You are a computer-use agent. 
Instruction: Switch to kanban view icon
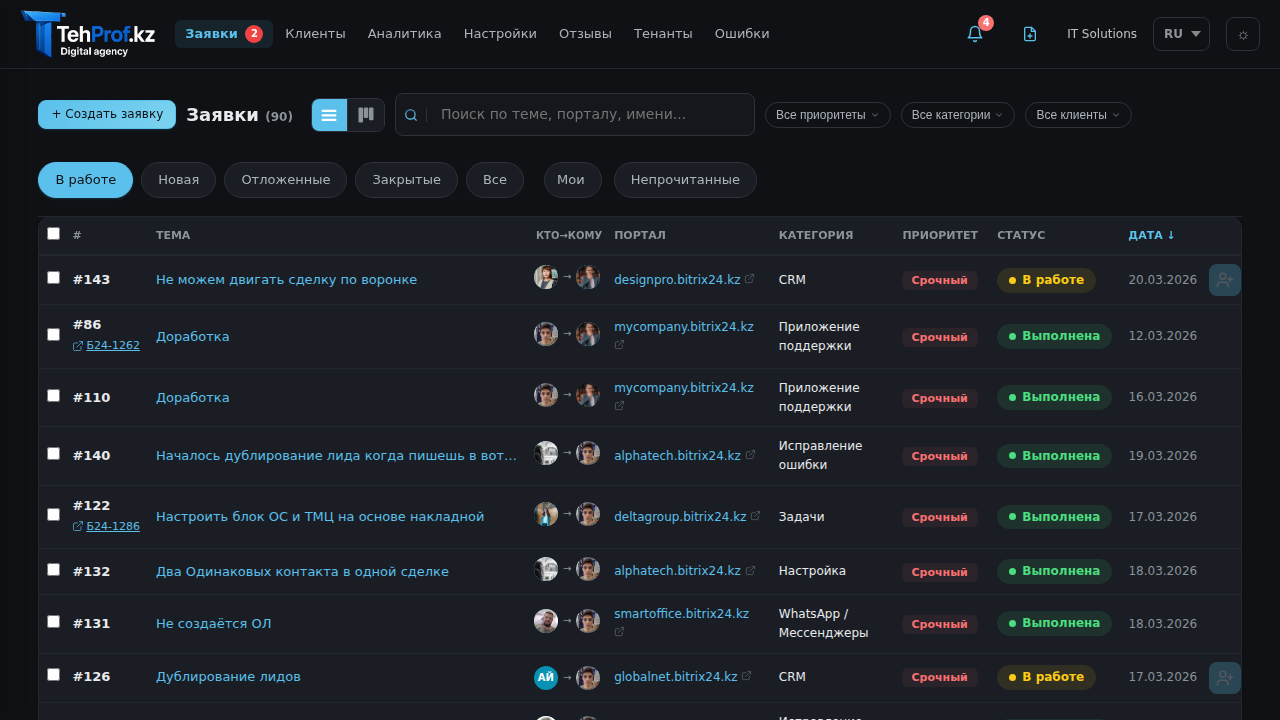click(x=365, y=114)
